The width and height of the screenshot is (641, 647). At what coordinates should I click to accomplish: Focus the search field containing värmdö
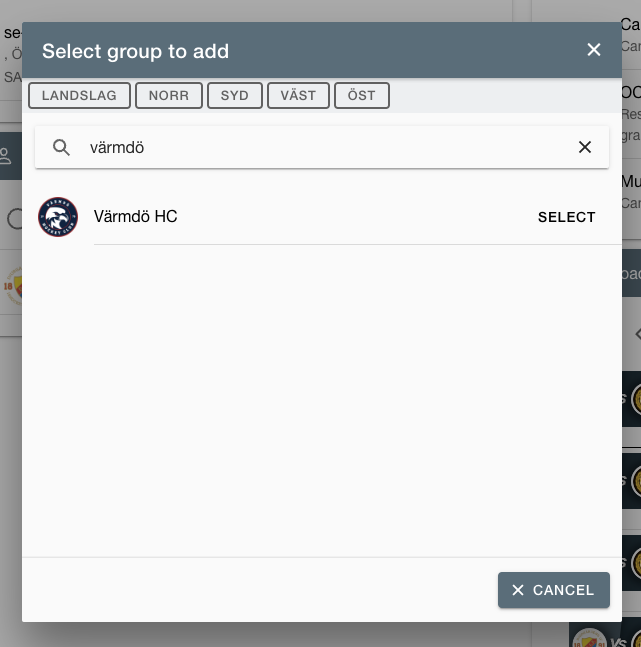(322, 147)
